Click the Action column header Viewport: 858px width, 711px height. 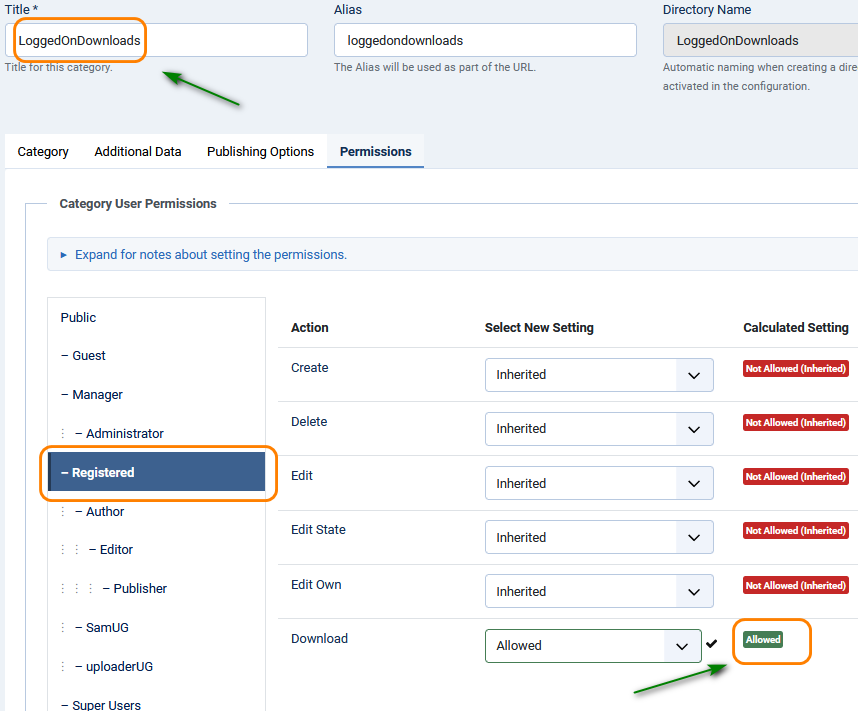click(x=310, y=327)
